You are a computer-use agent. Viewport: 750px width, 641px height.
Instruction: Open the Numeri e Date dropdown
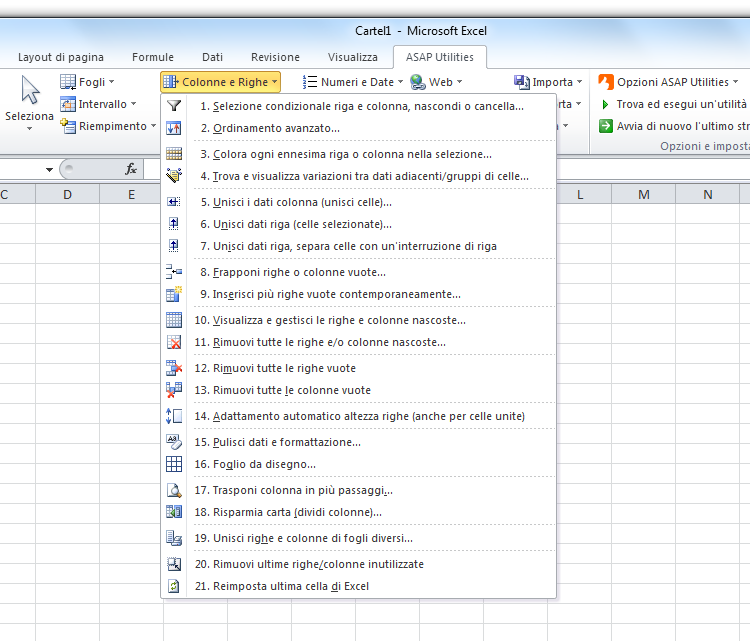353,82
